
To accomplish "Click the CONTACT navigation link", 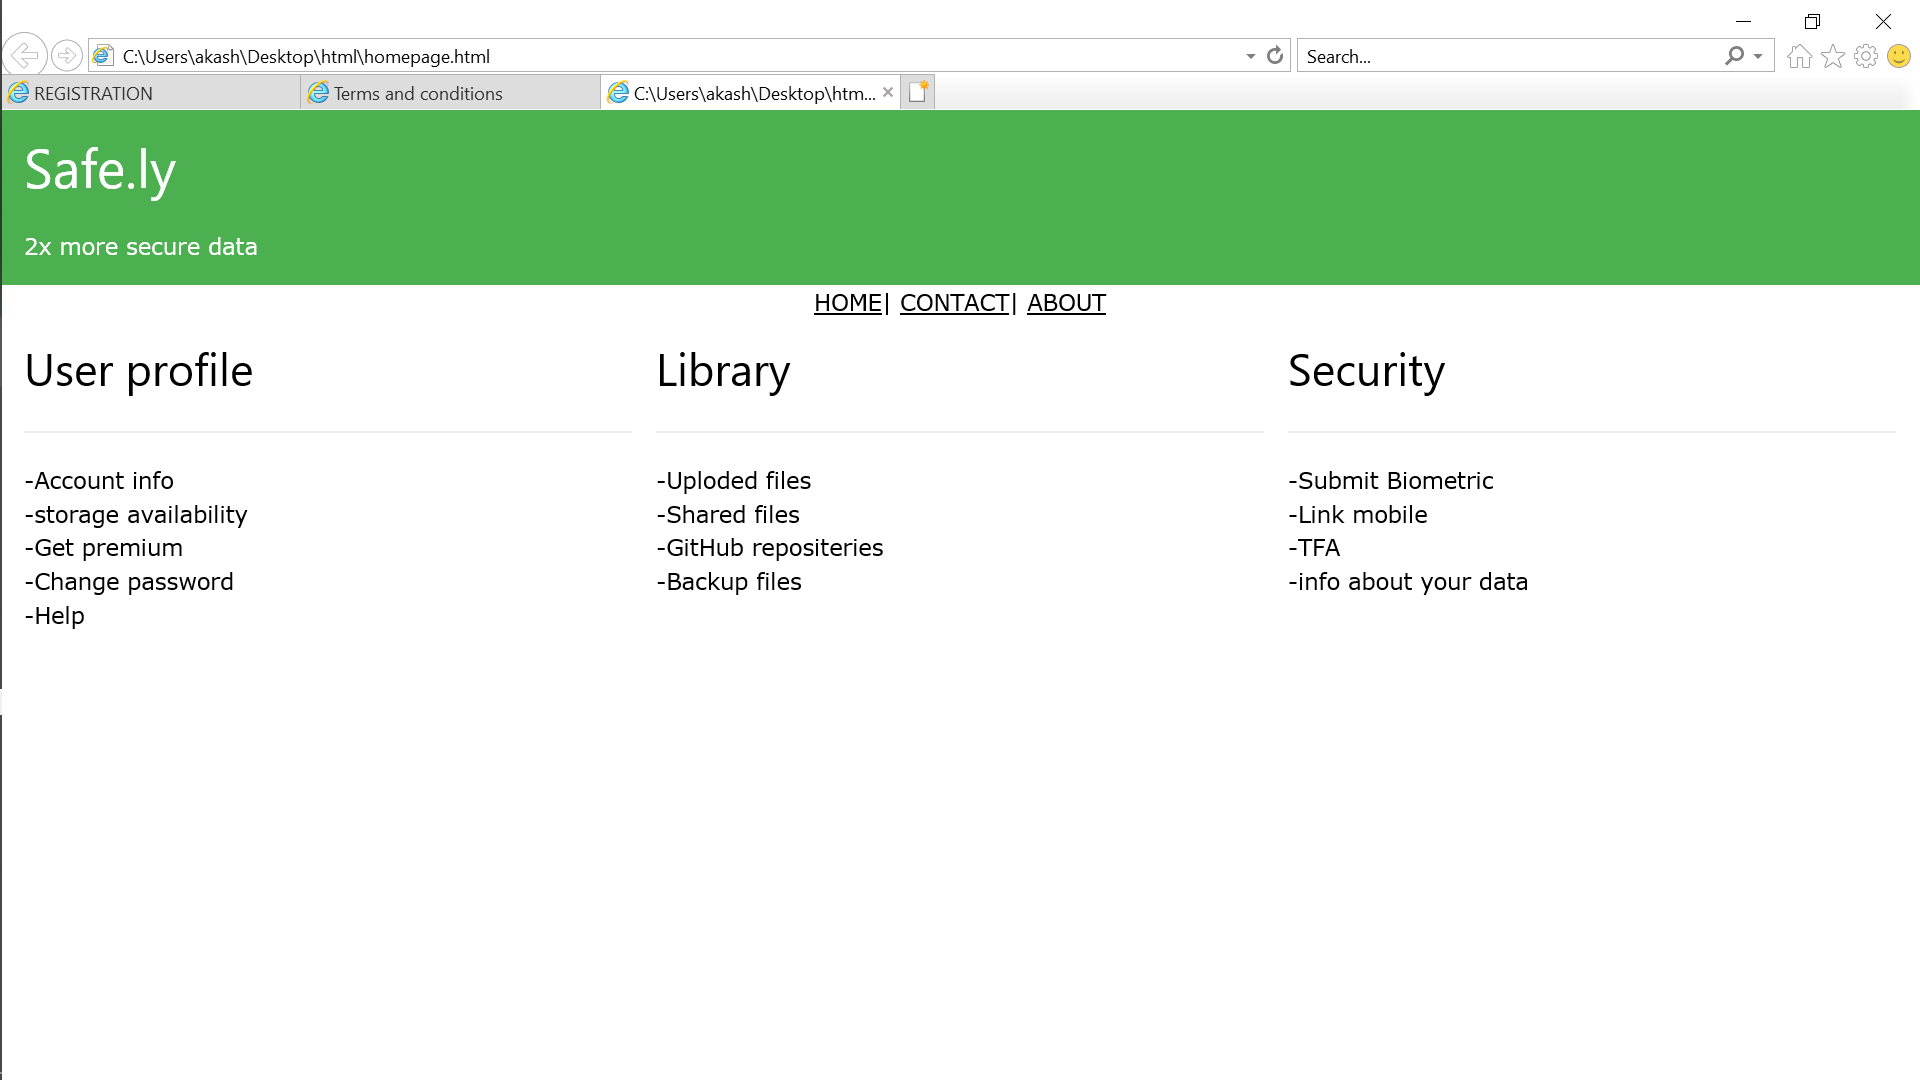I will click(954, 303).
